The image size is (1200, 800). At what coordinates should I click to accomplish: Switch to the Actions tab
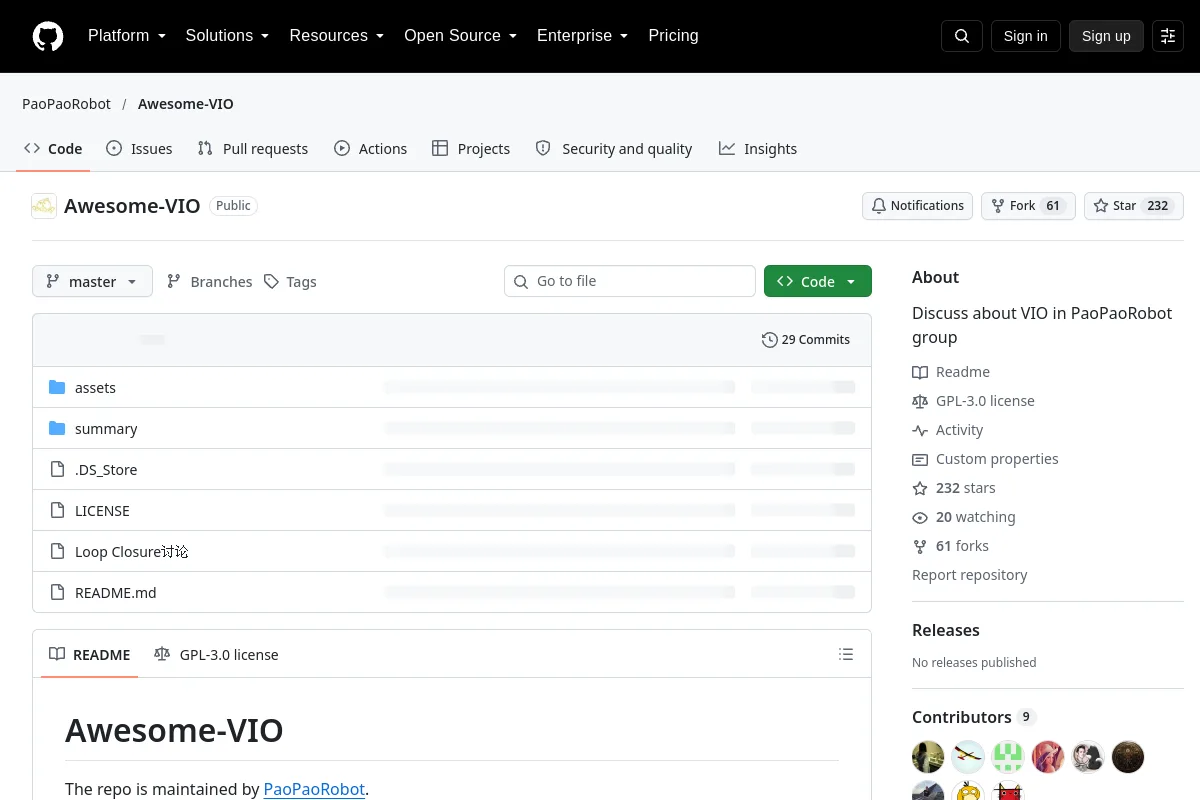371,149
